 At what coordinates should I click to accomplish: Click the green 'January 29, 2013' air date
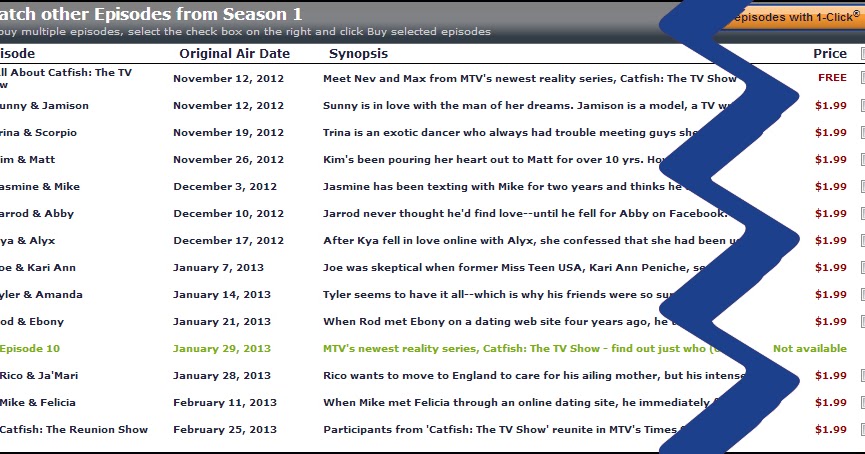[x=222, y=349]
